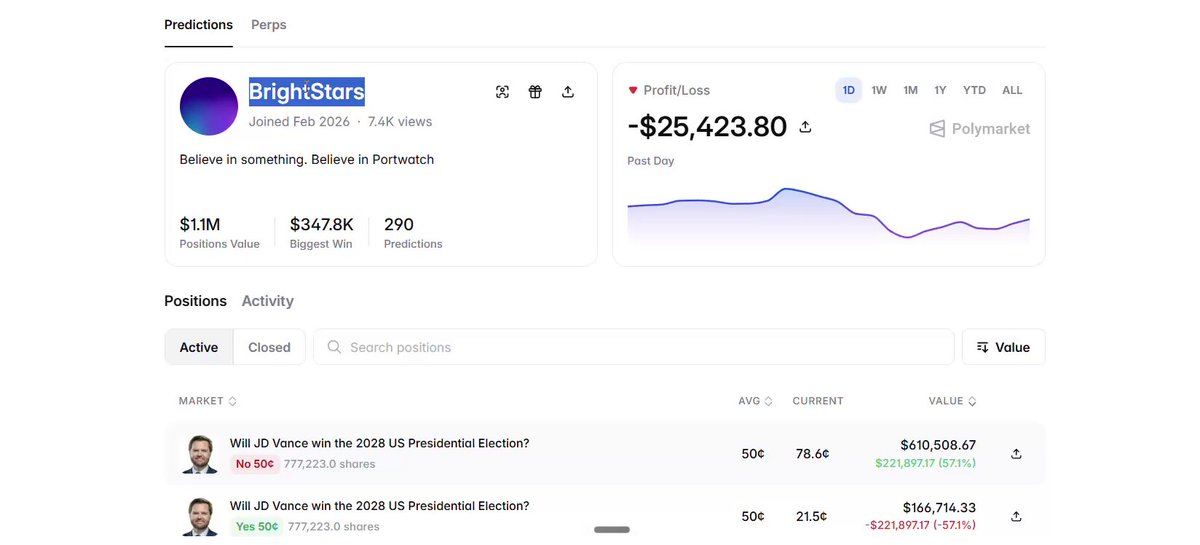
Task: Click the Yes 50¢ badge
Action: tap(256, 526)
